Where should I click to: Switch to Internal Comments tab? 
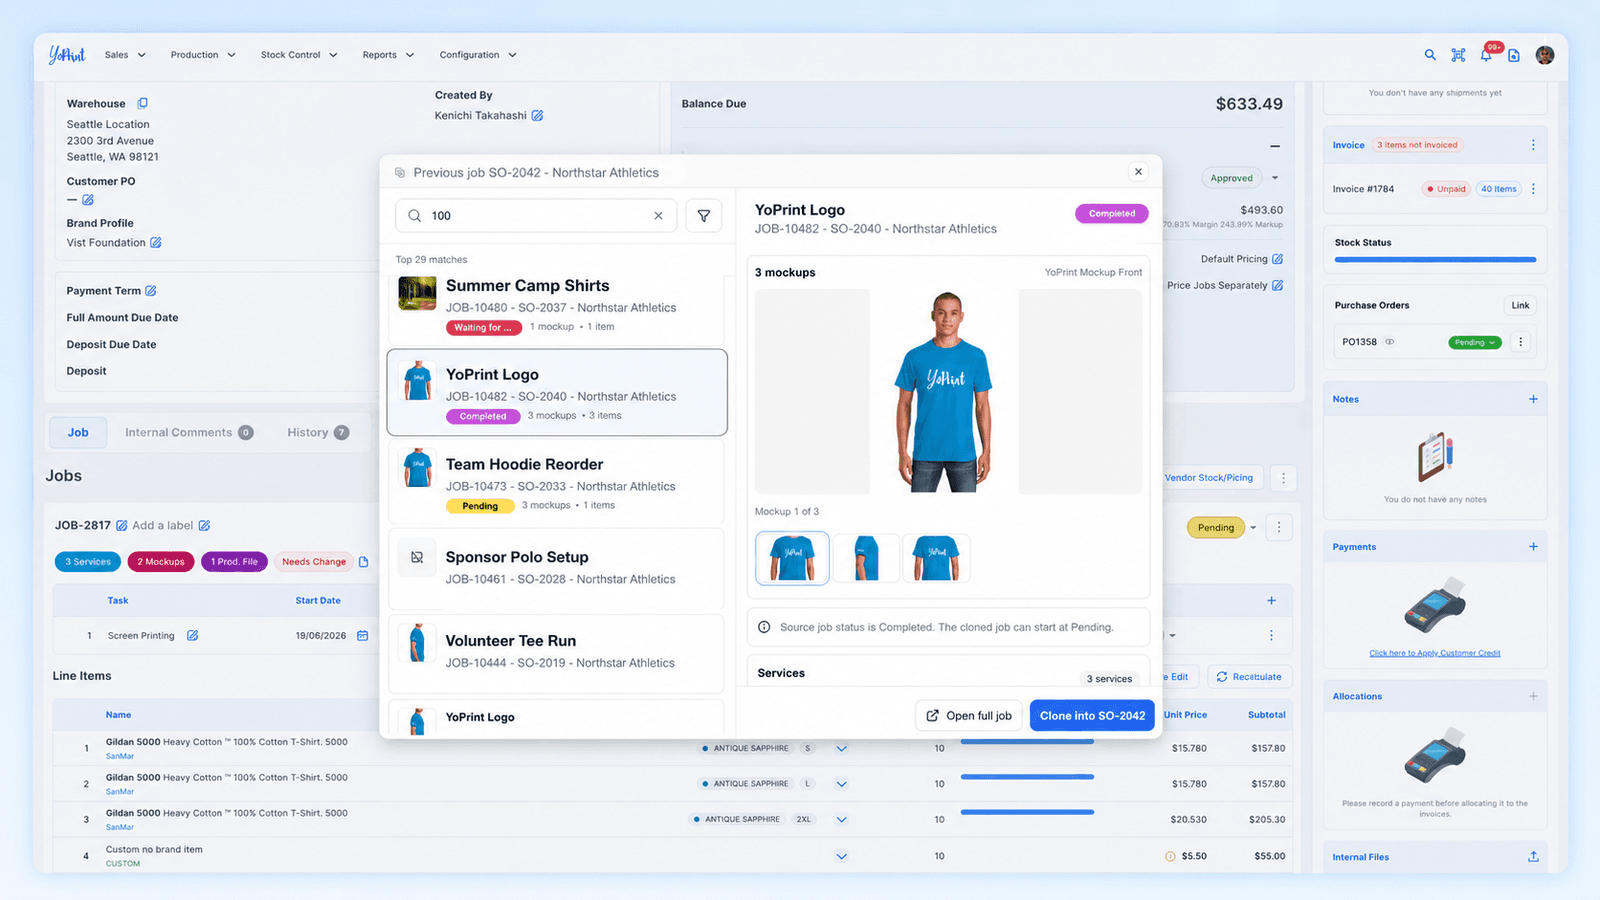pos(188,433)
